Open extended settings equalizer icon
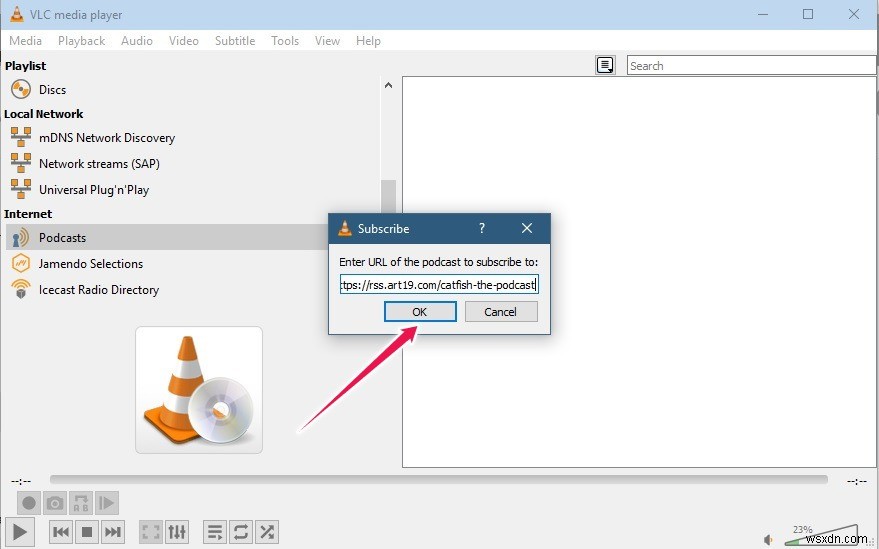Image resolution: width=879 pixels, height=549 pixels. tap(177, 532)
